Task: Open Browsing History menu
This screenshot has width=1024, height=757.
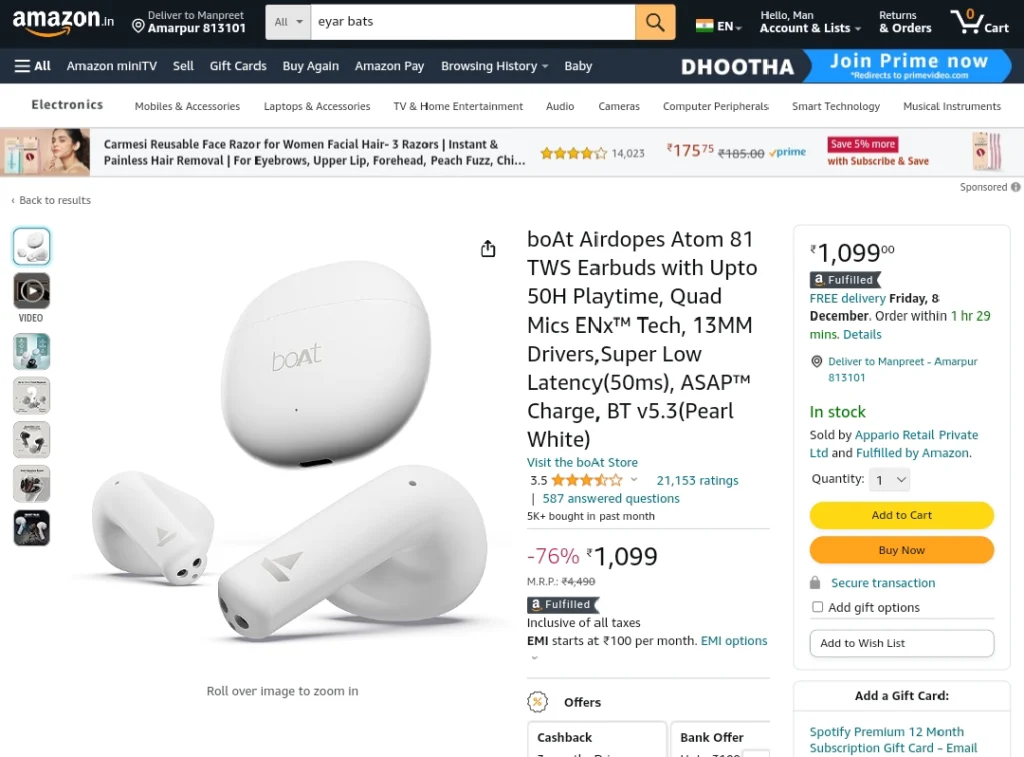Action: click(494, 66)
